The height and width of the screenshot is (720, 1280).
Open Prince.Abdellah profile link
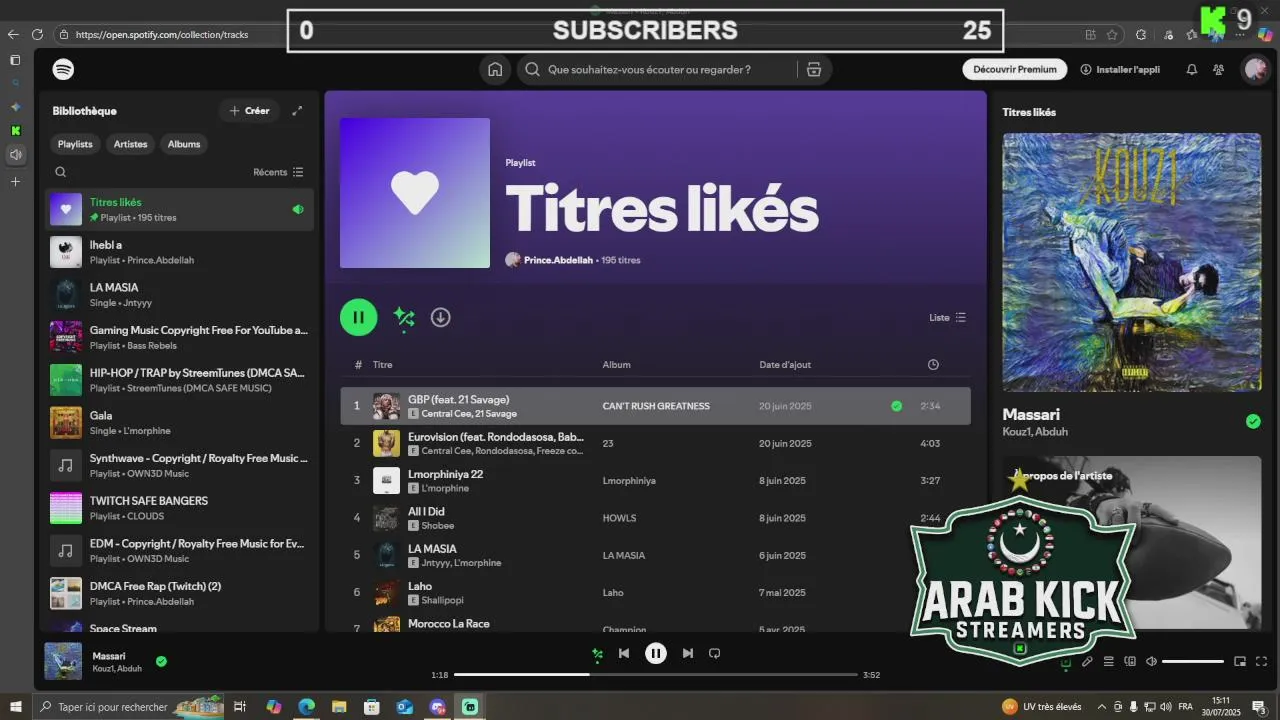tap(558, 260)
